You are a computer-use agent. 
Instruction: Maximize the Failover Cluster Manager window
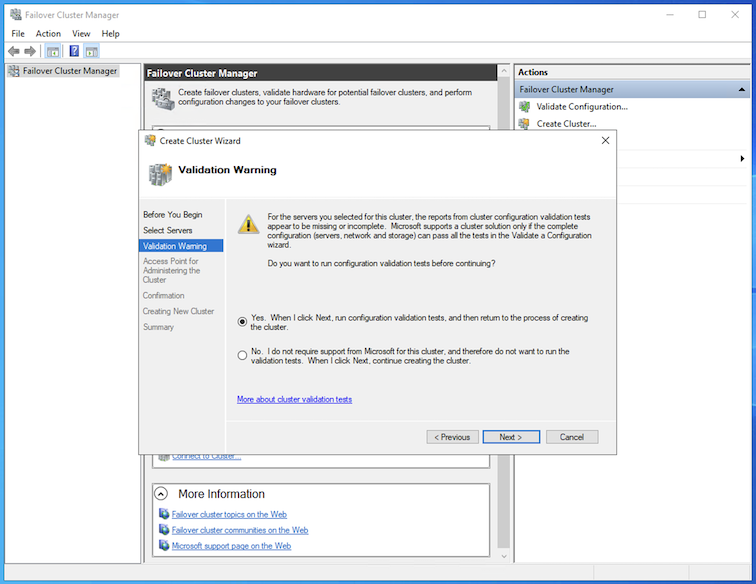click(702, 14)
